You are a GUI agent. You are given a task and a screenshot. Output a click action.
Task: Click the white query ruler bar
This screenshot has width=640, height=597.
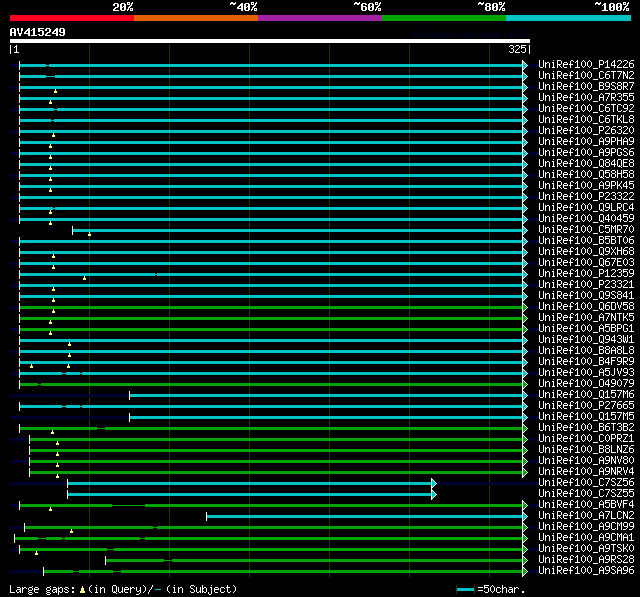tap(269, 41)
